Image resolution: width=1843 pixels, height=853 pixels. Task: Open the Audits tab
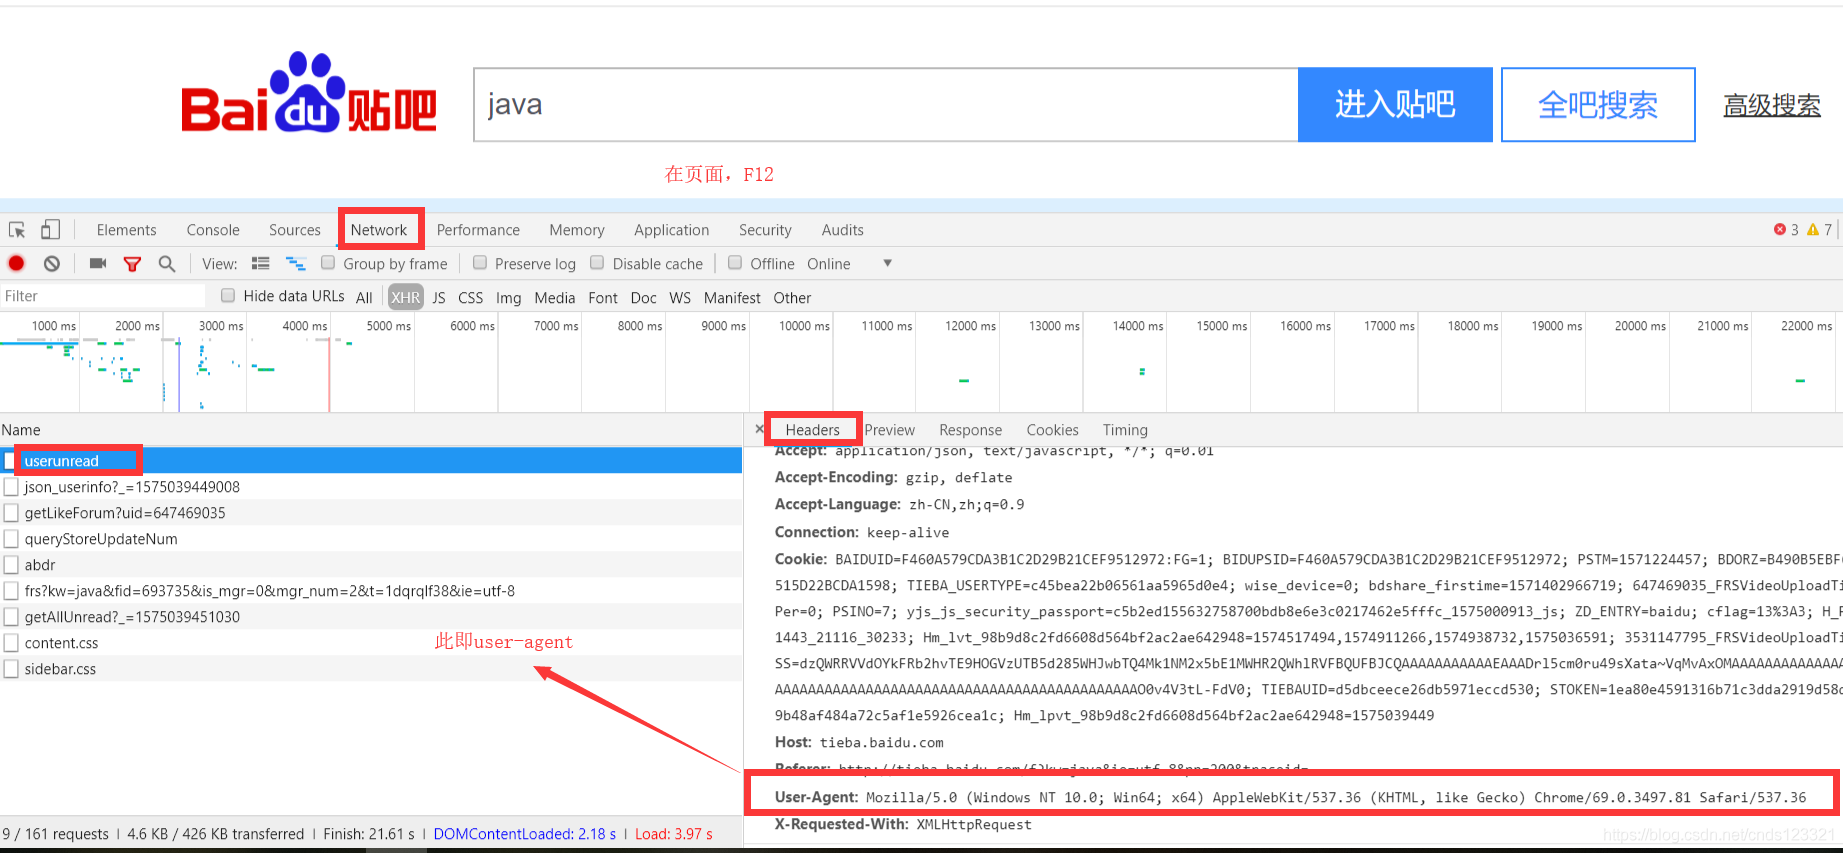843,230
